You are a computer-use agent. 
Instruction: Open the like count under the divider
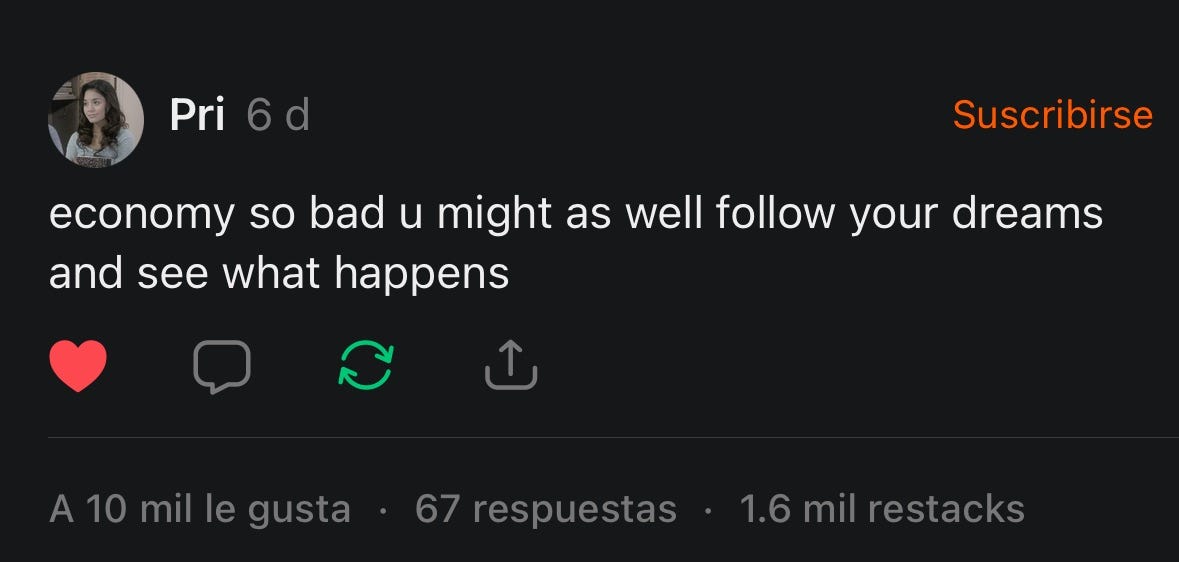click(x=200, y=509)
